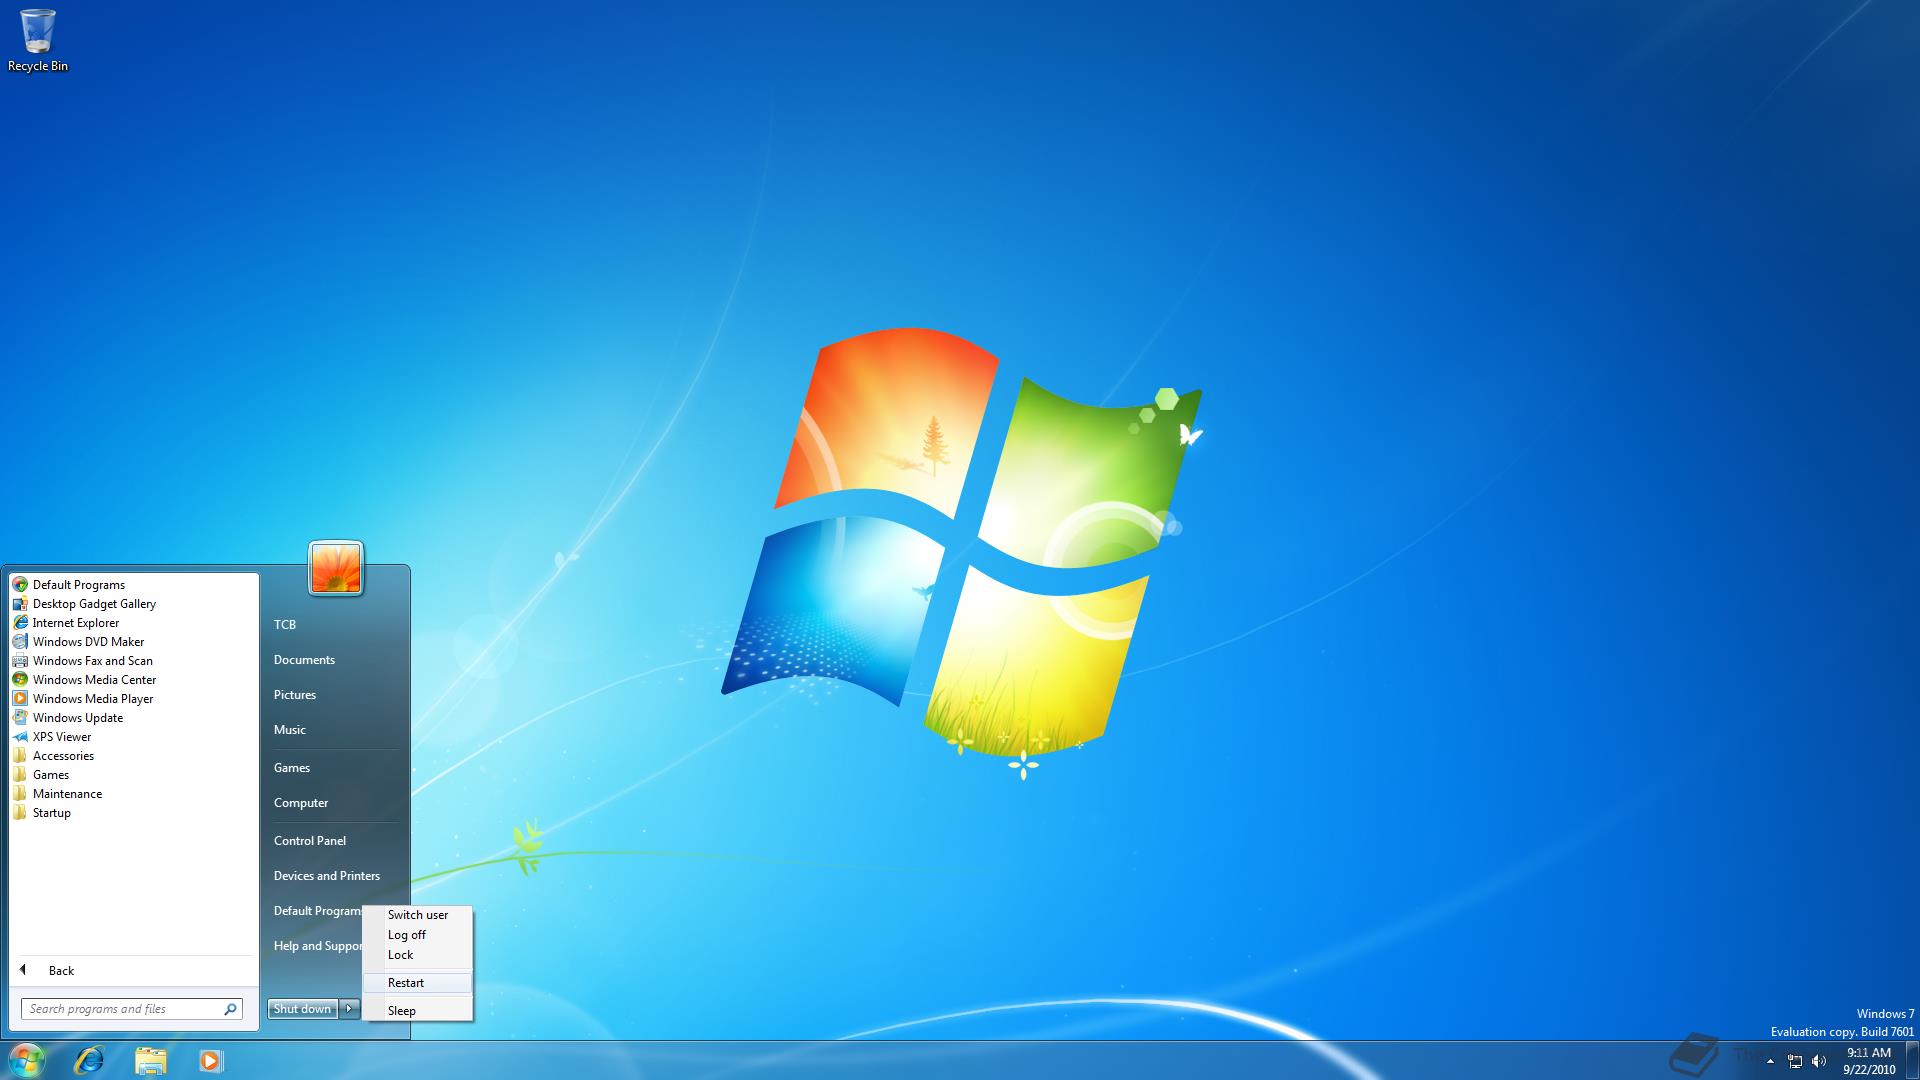The width and height of the screenshot is (1920, 1080).
Task: Launch Internet Explorer from the taskbar
Action: (90, 1060)
